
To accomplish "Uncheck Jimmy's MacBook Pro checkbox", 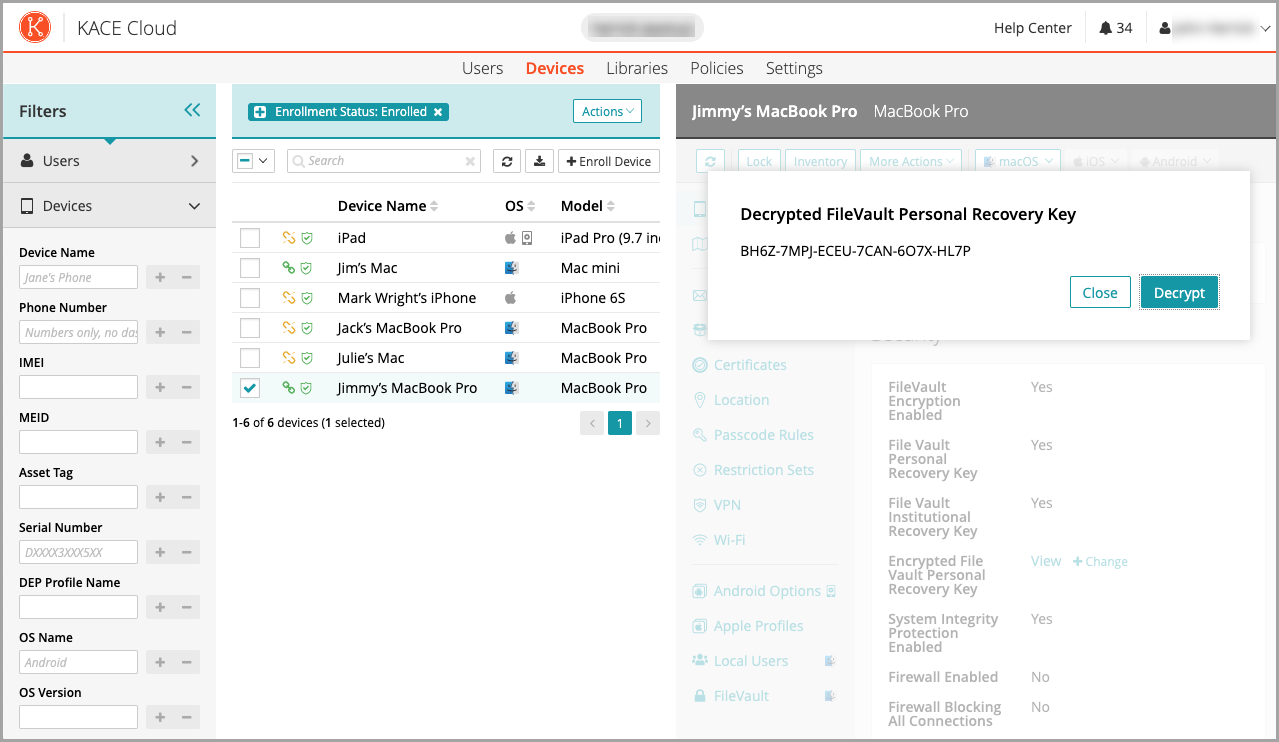I will point(250,388).
